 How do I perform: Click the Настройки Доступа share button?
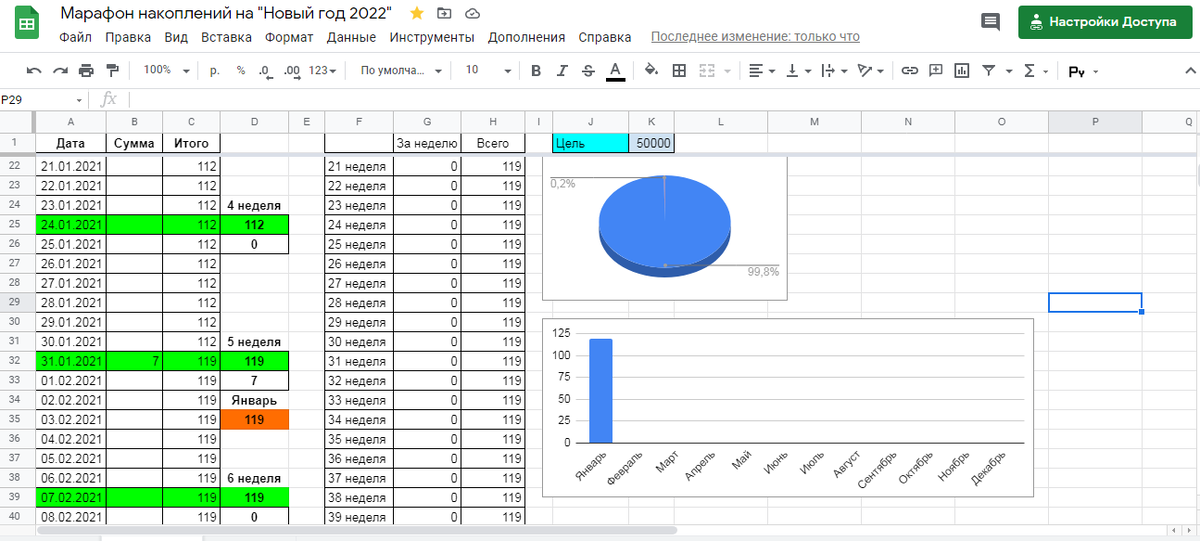pyautogui.click(x=1105, y=21)
